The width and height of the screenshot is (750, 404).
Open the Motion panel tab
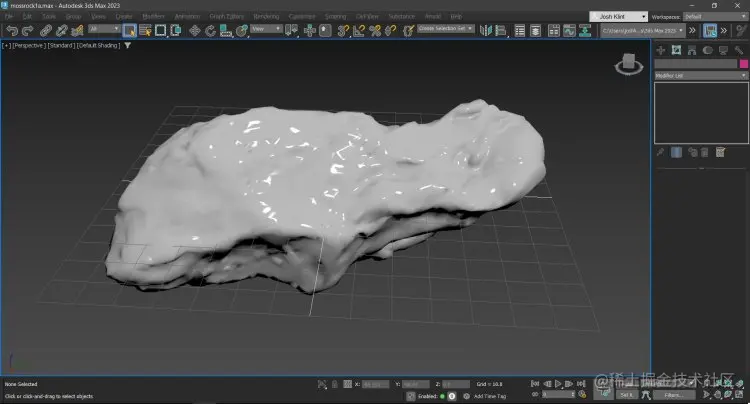coord(707,50)
